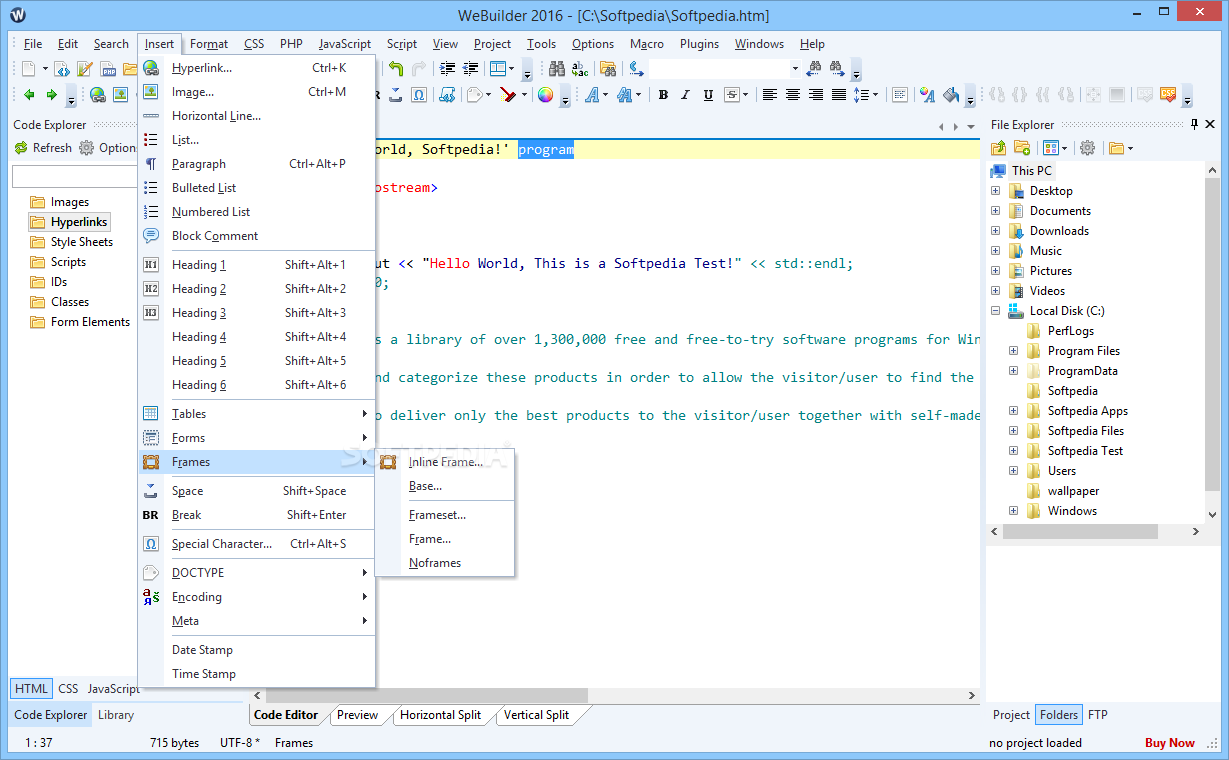The width and height of the screenshot is (1229, 760).
Task: Click the Find next binoculars icon
Action: pos(836,69)
